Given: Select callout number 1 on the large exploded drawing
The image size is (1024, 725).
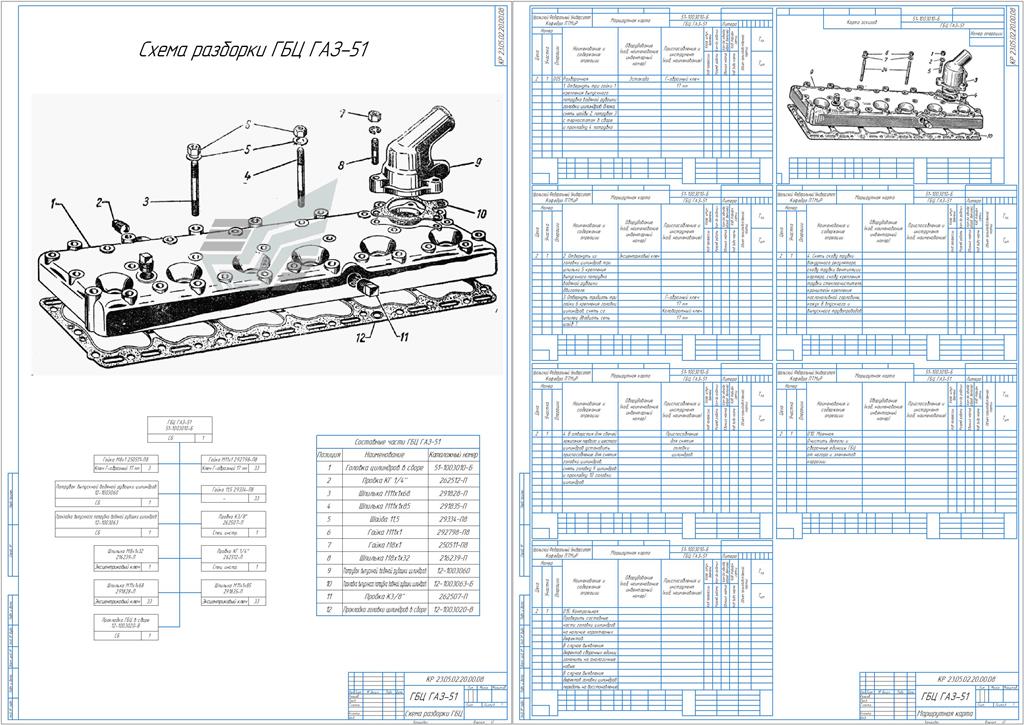Looking at the screenshot, I should click(x=54, y=204).
